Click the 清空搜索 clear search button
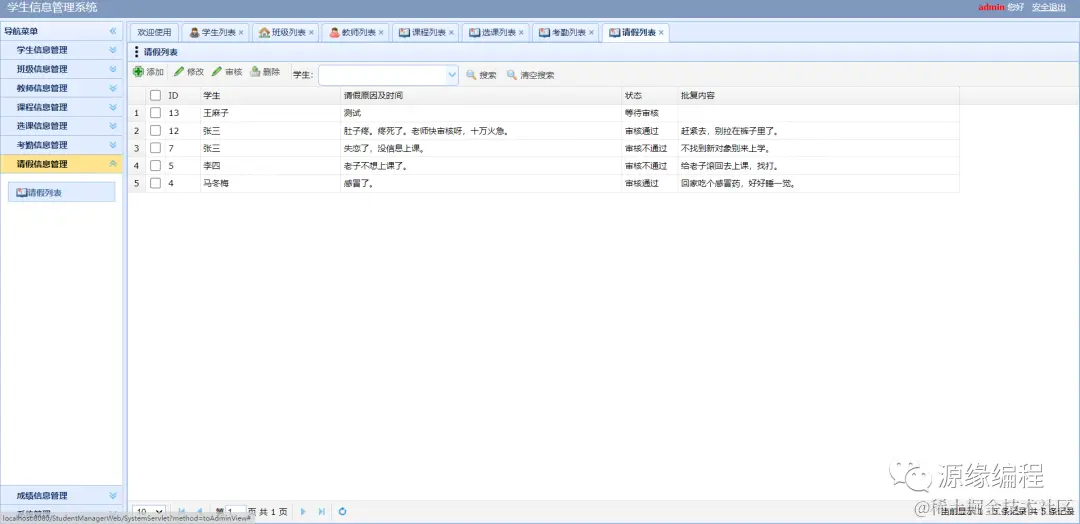The height and width of the screenshot is (524, 1080). (530, 75)
